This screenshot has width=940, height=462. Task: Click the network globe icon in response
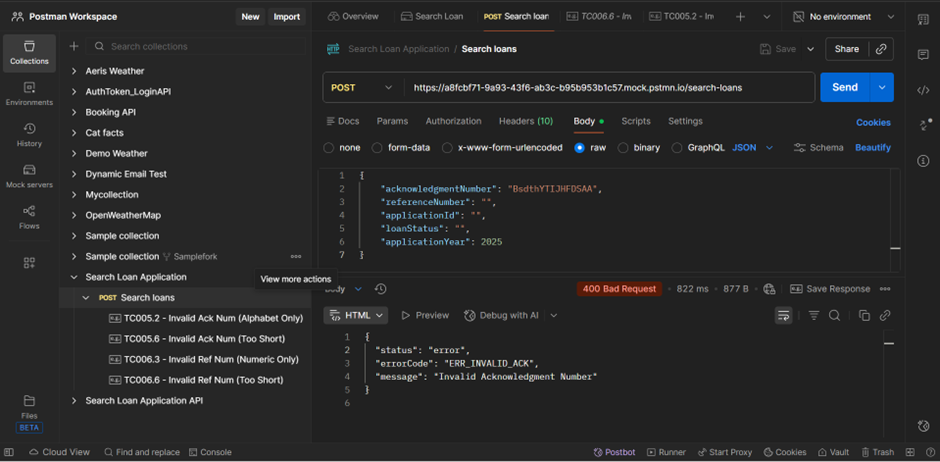click(x=769, y=289)
